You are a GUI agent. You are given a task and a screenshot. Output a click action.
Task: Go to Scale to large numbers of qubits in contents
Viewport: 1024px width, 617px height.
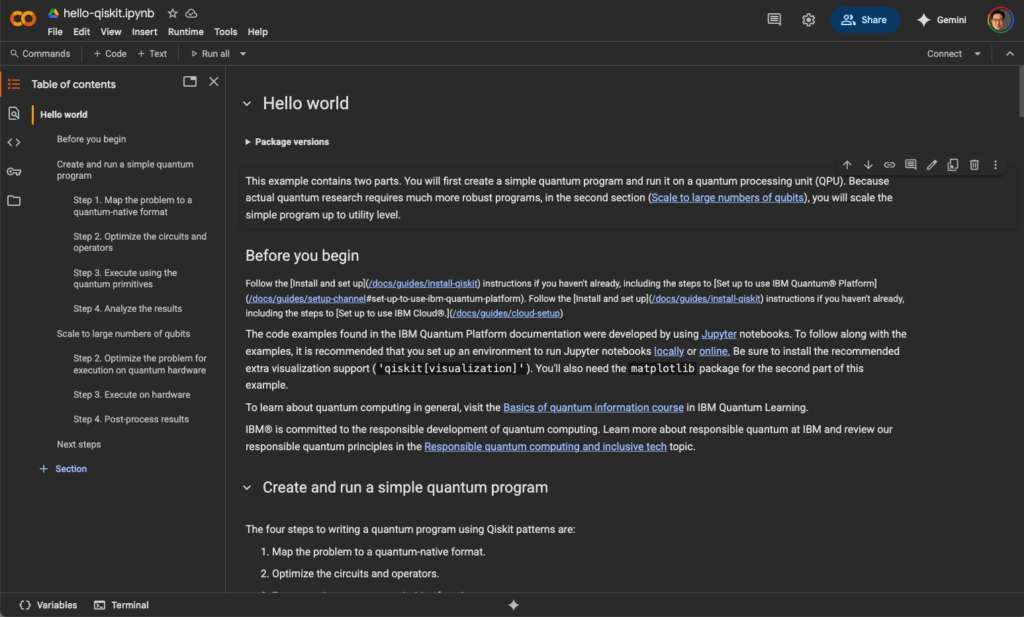123,334
